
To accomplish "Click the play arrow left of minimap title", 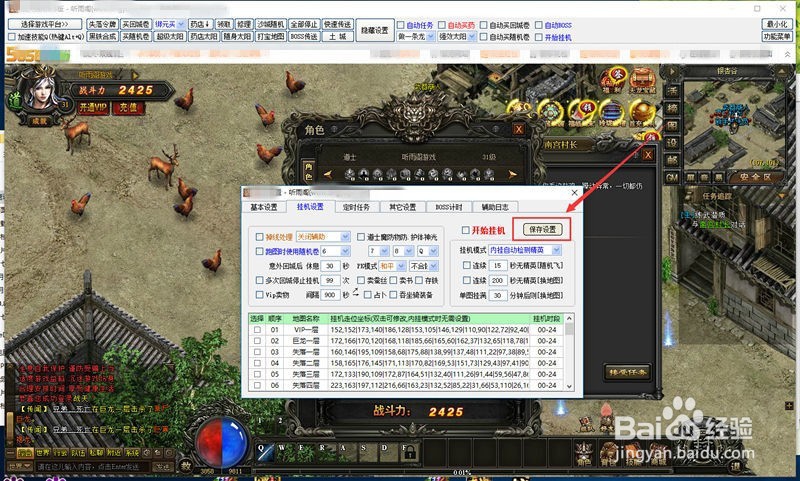I will (x=671, y=72).
